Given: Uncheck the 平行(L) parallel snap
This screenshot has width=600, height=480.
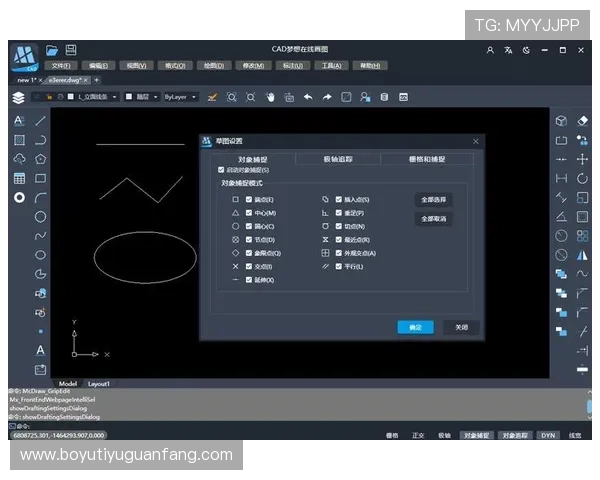Looking at the screenshot, I should click(x=339, y=266).
